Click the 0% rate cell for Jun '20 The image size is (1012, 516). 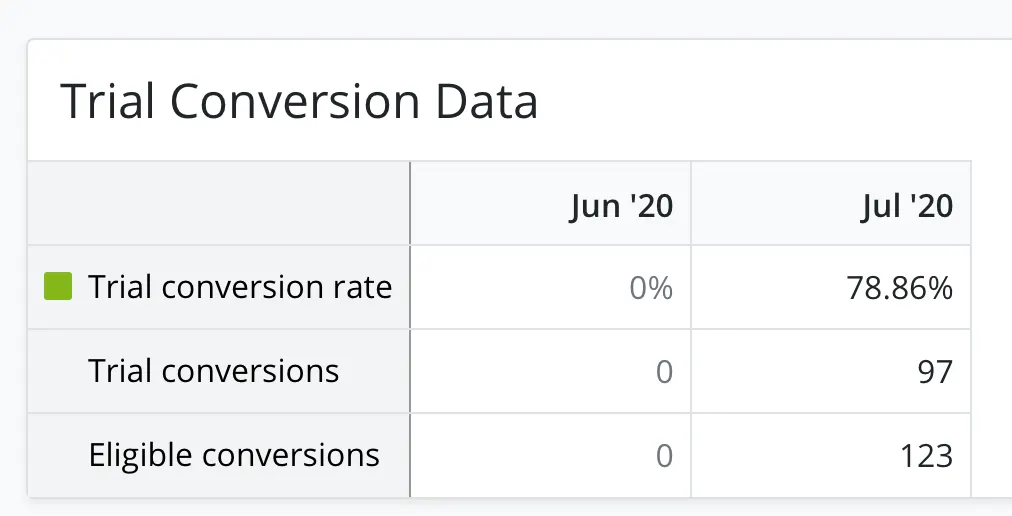click(x=651, y=289)
